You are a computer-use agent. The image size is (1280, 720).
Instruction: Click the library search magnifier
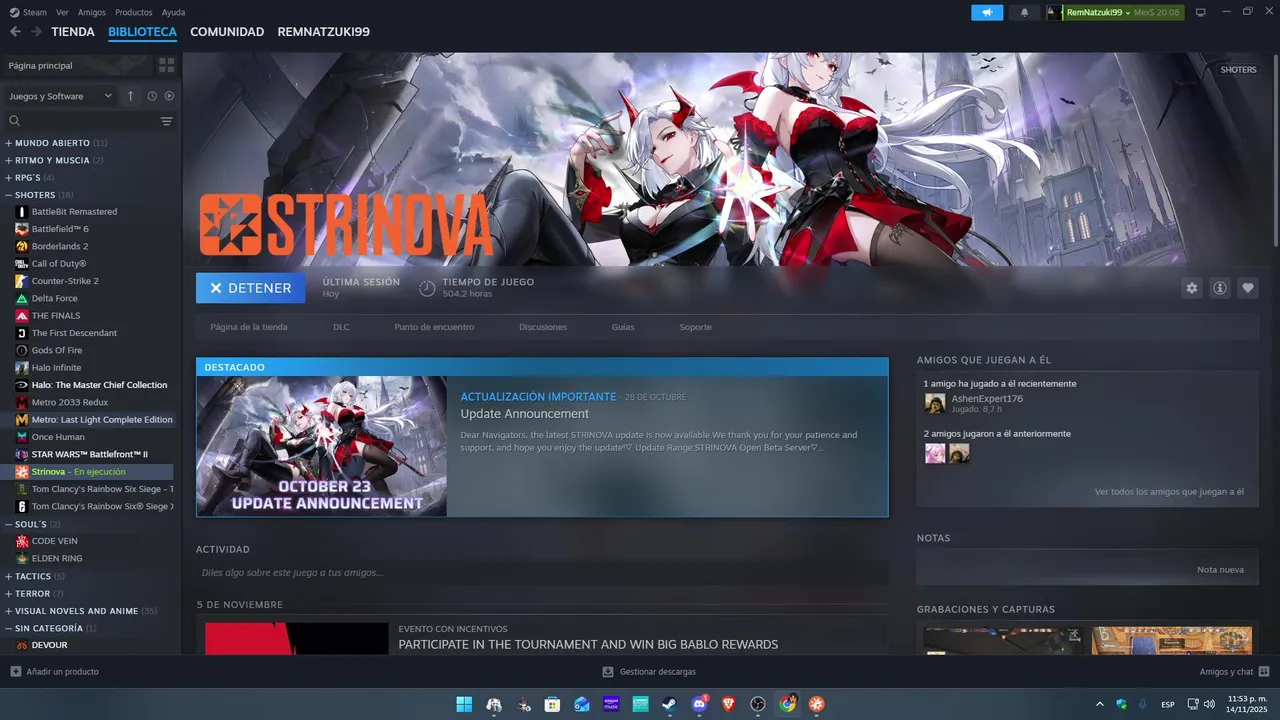(14, 121)
